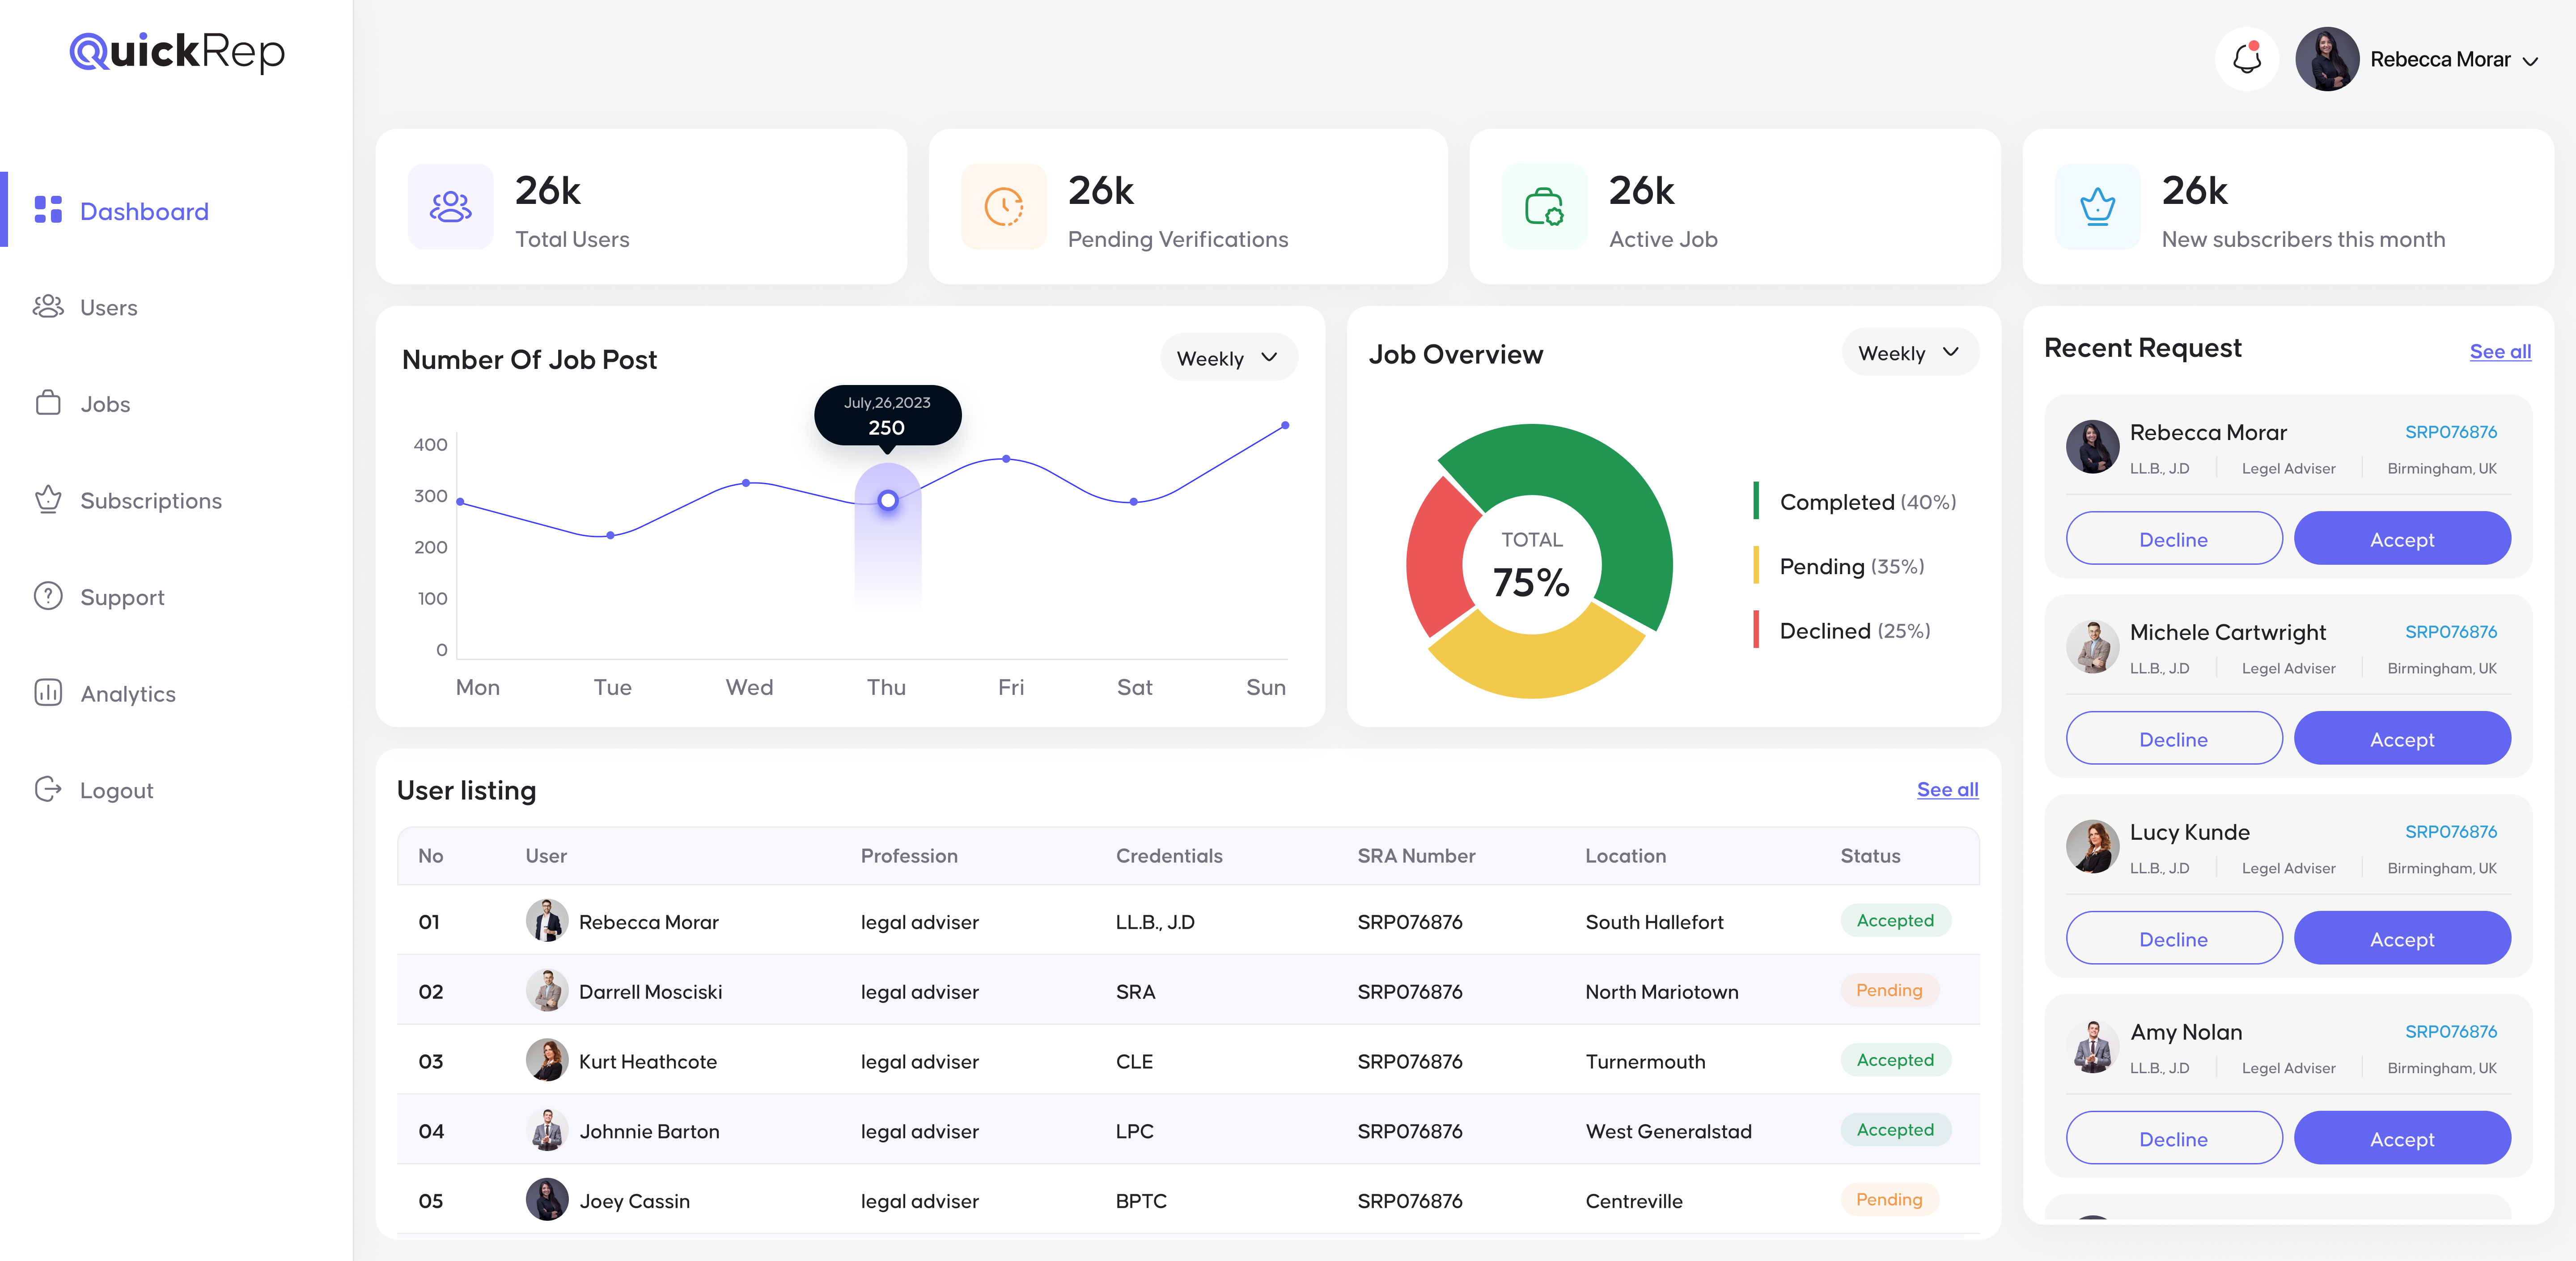Screen dimensions: 2576x1261
Task: Click the notification bell icon
Action: click(2246, 59)
